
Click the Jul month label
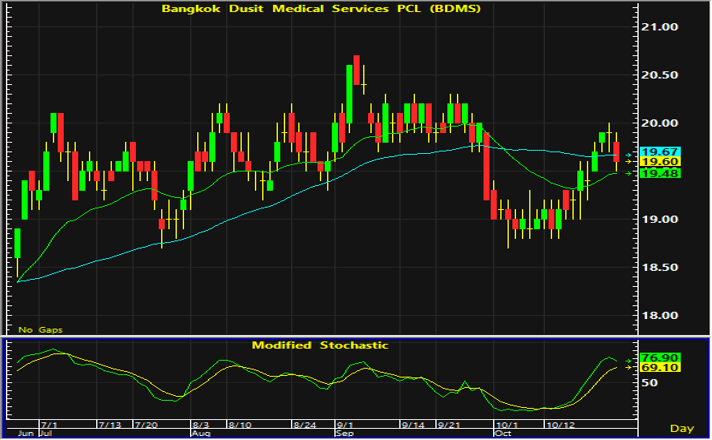pos(46,433)
